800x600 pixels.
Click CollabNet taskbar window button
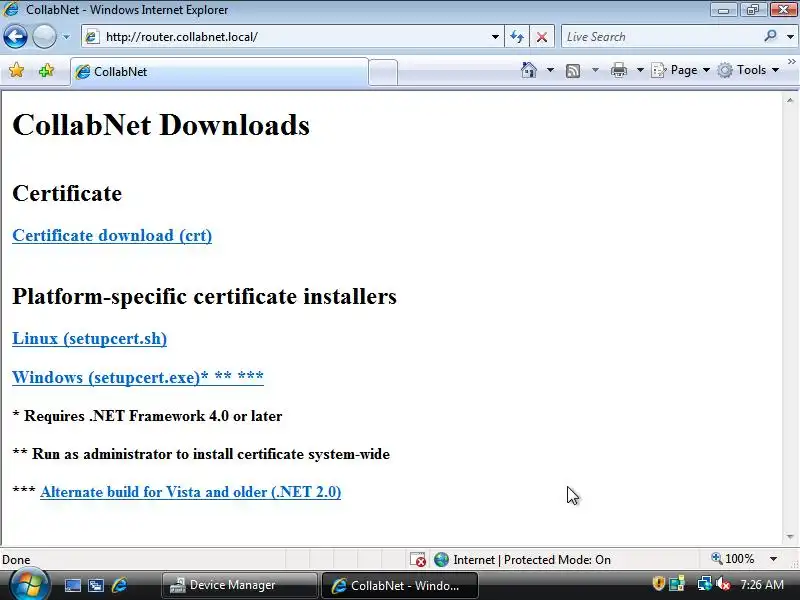400,585
